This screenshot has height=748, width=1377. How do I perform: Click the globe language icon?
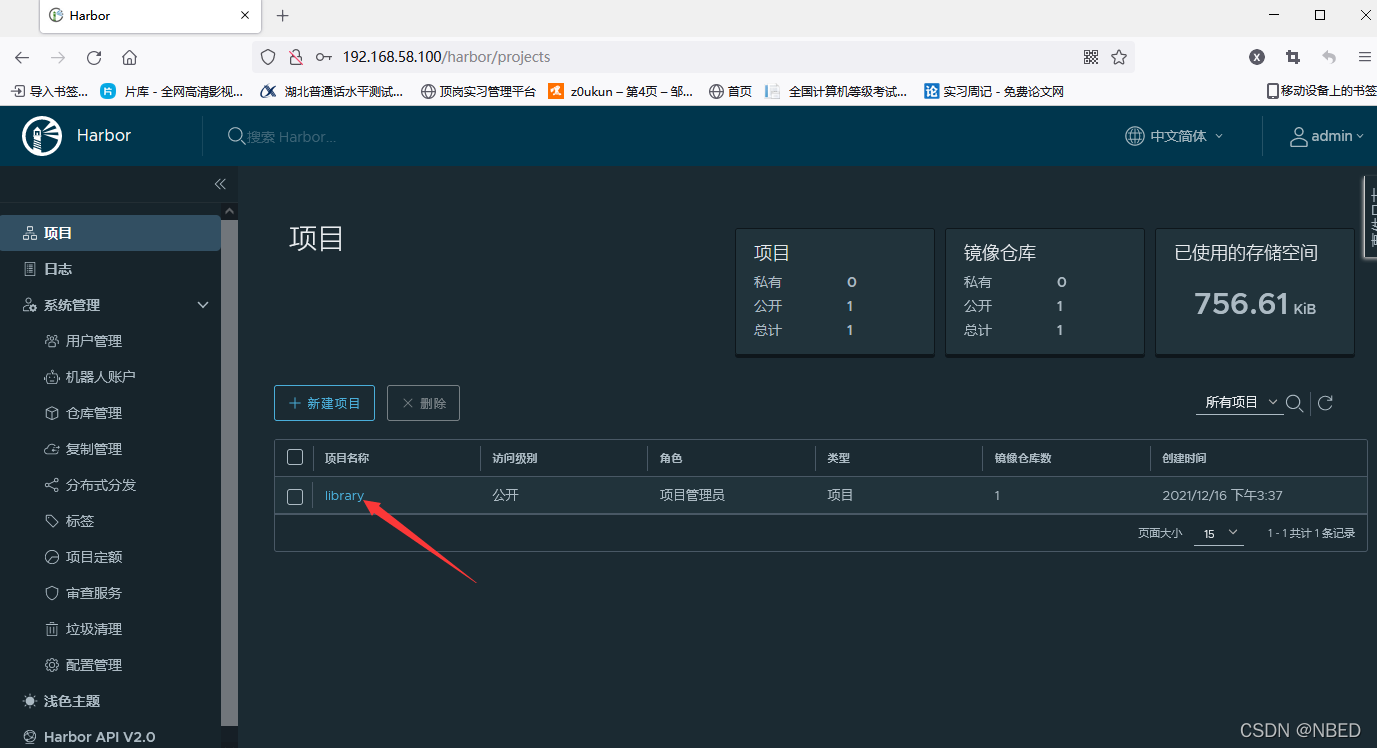pyautogui.click(x=1134, y=136)
